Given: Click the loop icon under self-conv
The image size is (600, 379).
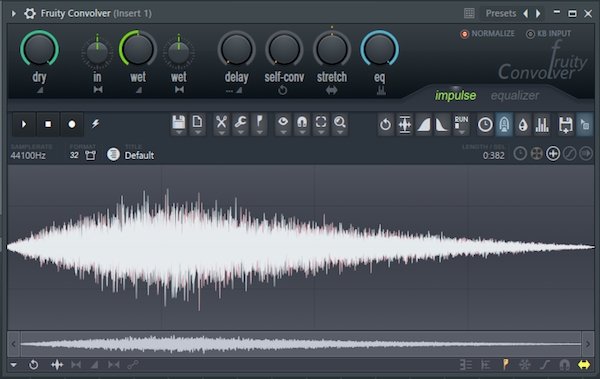Looking at the screenshot, I should (283, 90).
